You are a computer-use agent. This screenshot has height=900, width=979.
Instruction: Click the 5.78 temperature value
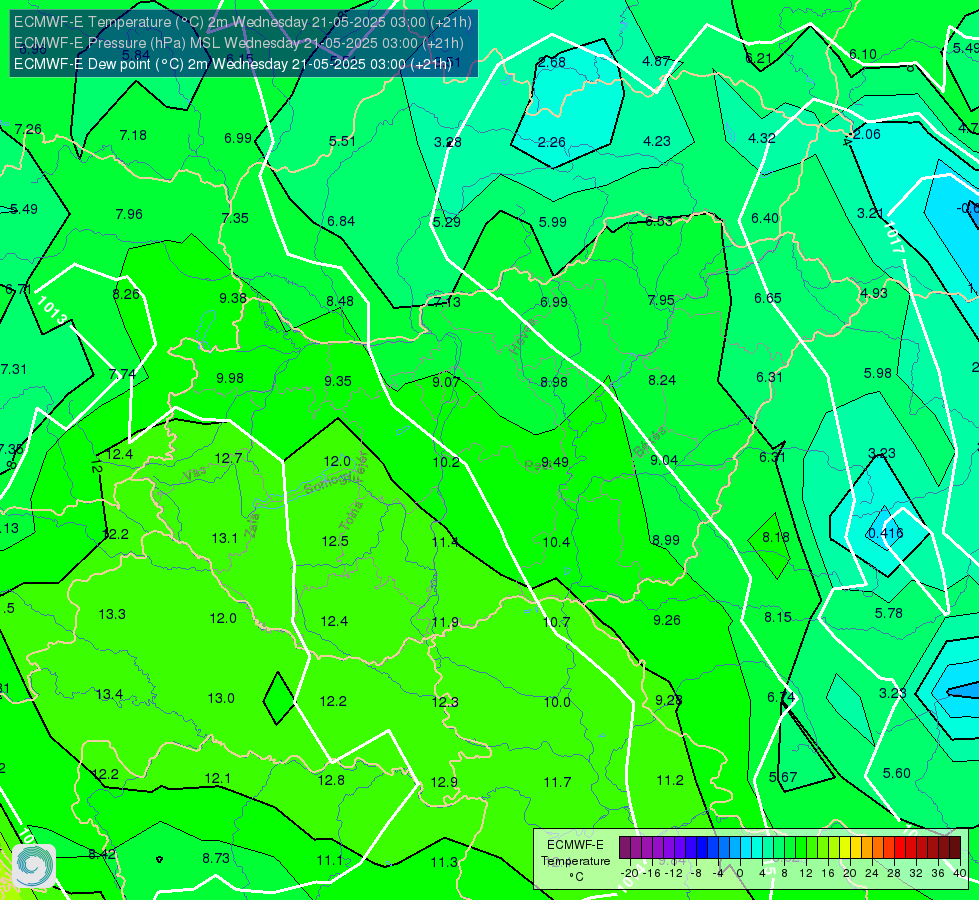(x=888, y=613)
